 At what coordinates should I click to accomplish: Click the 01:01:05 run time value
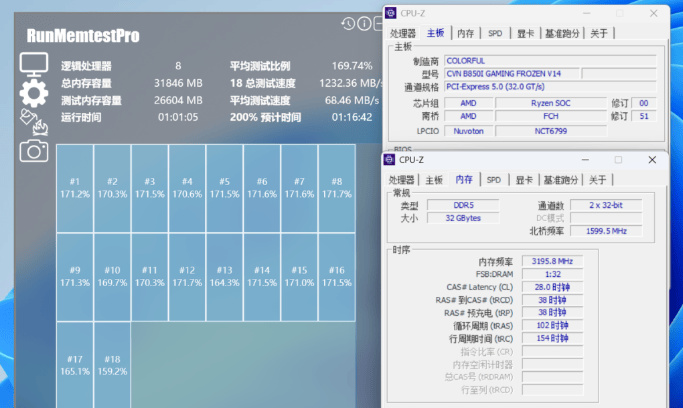pyautogui.click(x=178, y=117)
